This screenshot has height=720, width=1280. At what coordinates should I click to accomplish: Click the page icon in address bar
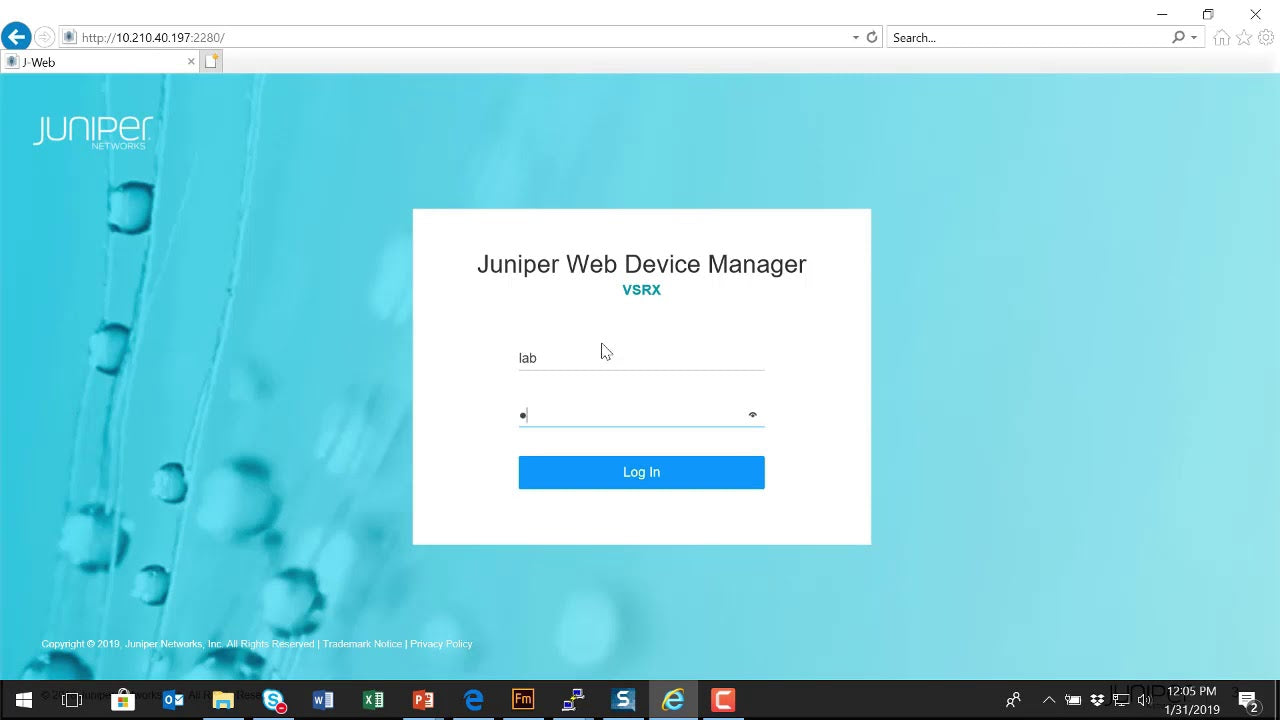pyautogui.click(x=69, y=37)
